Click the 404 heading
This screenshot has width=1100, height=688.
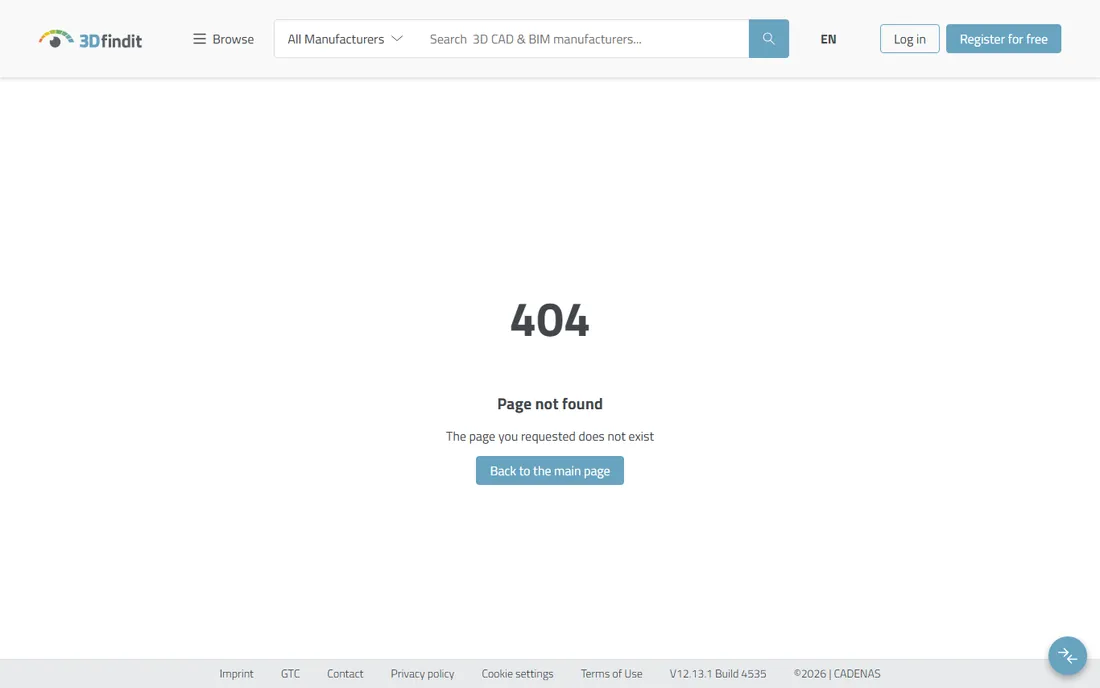(x=550, y=320)
